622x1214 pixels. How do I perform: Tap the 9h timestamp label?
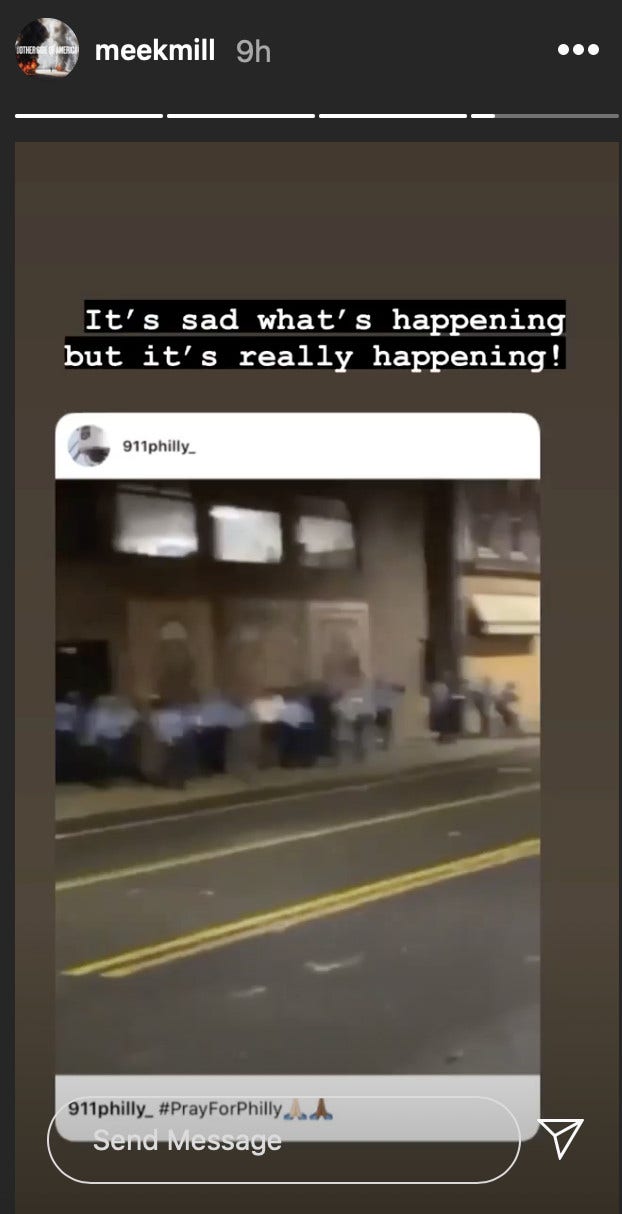253,52
